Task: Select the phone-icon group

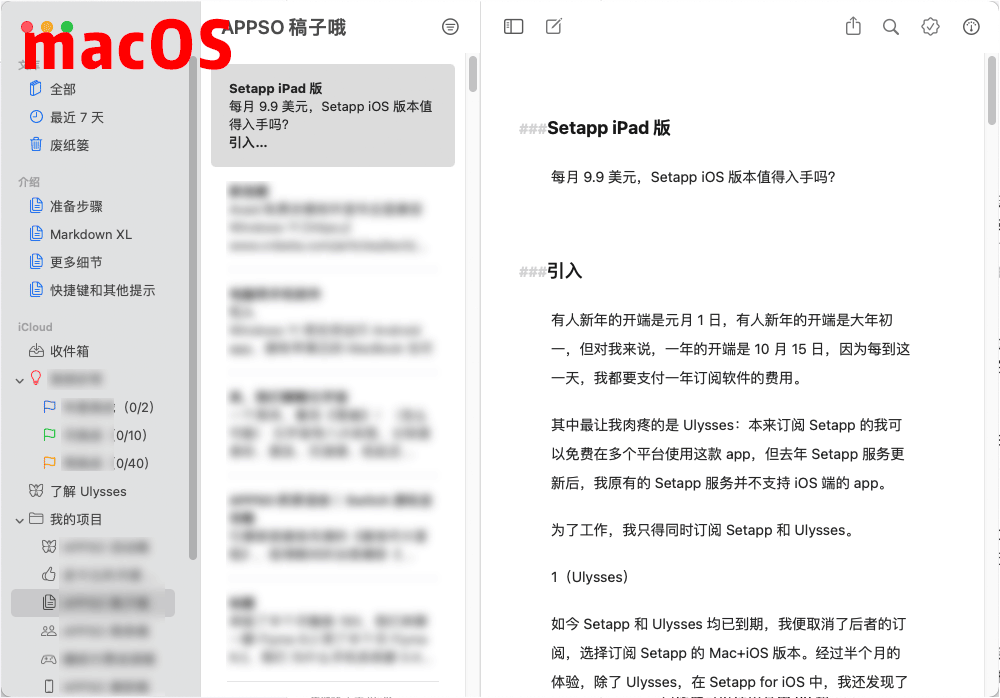Action: click(96, 687)
